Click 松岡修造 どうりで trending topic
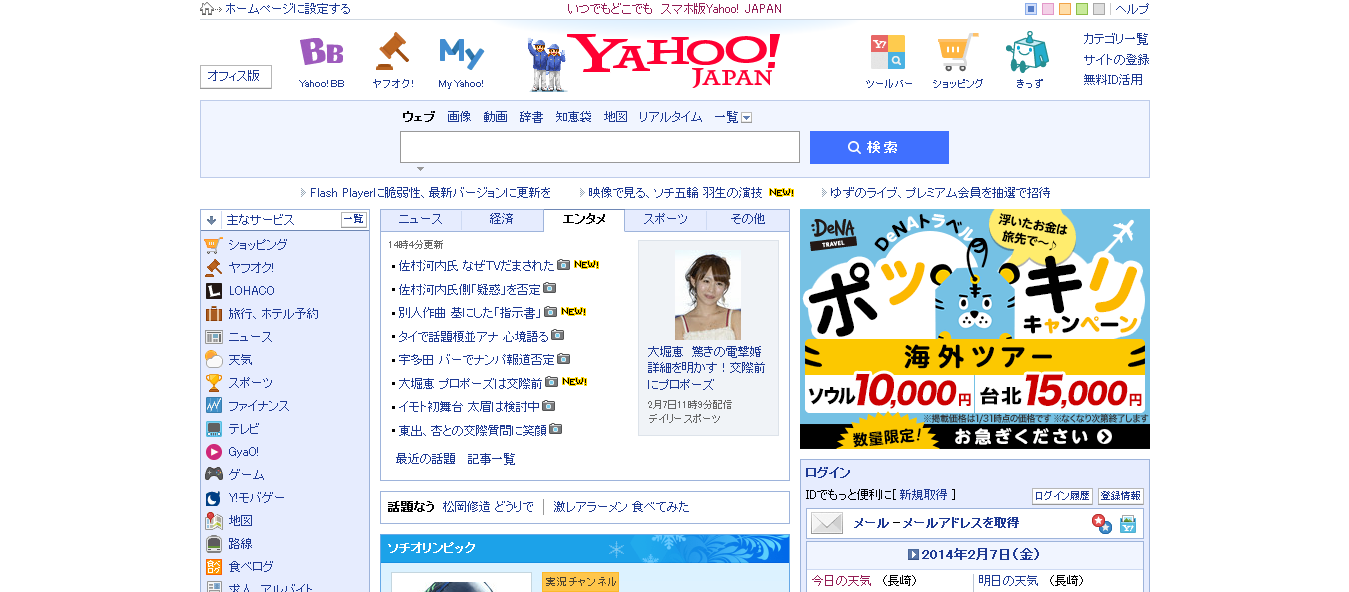The height and width of the screenshot is (592, 1349). pos(488,507)
